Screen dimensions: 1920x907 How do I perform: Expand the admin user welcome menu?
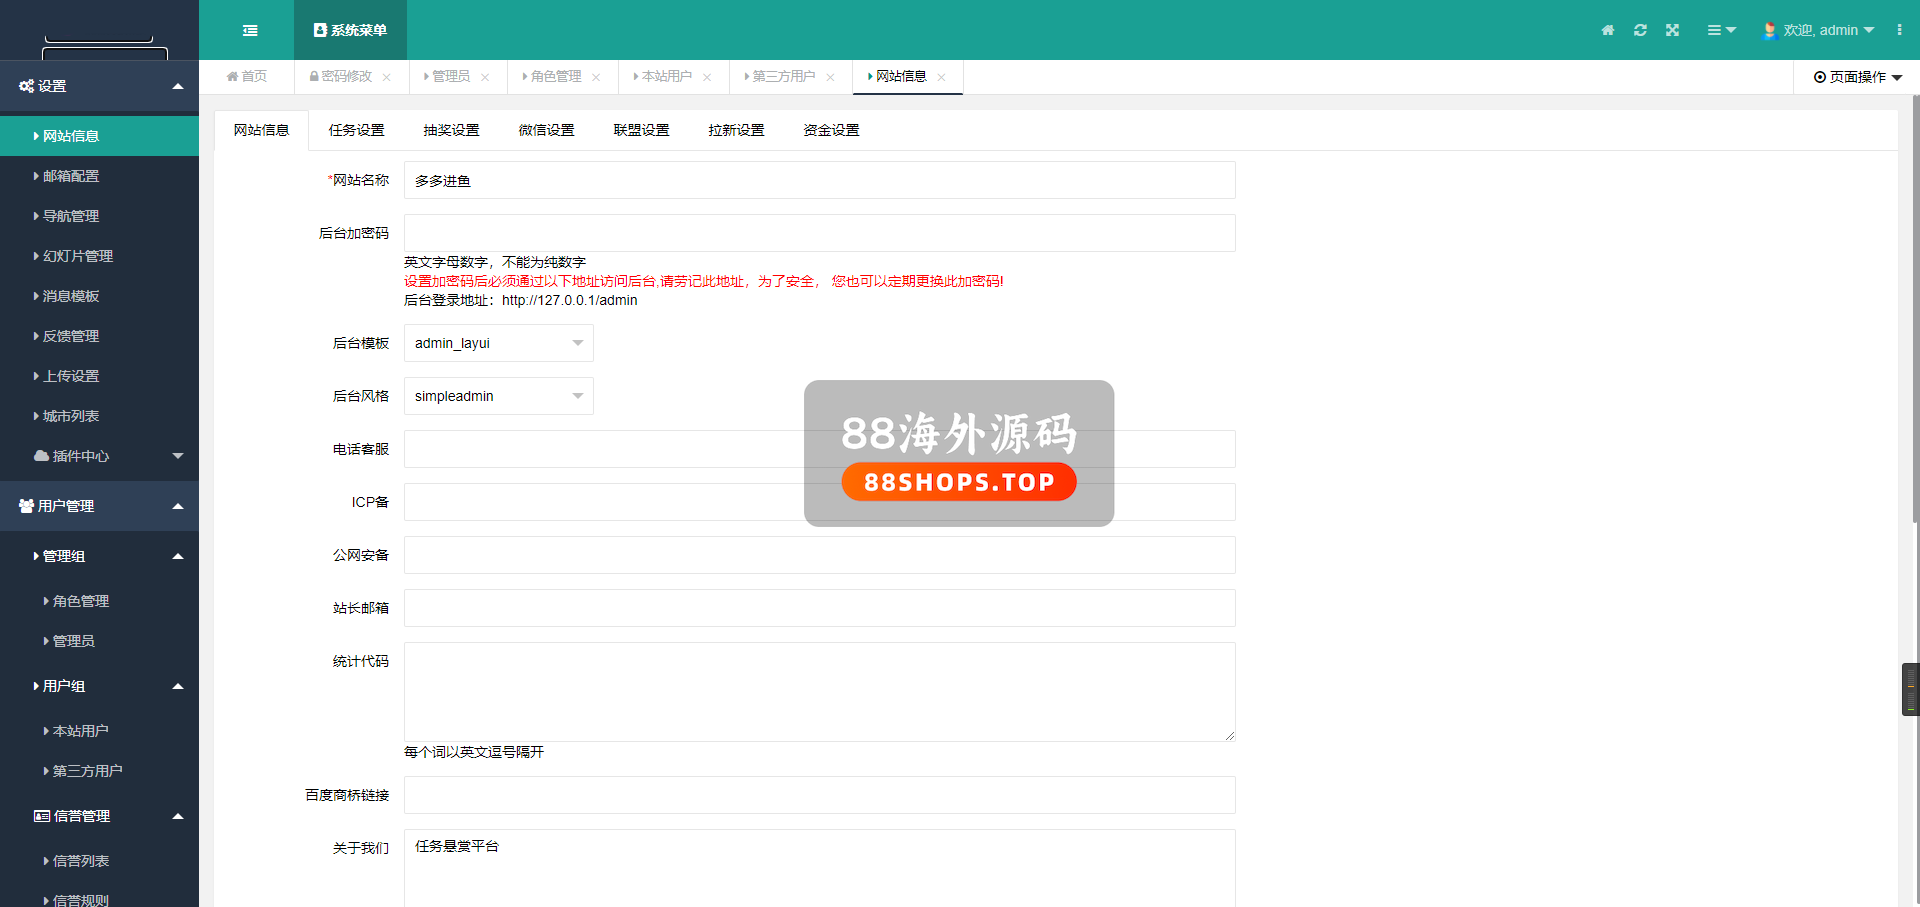coord(1820,30)
